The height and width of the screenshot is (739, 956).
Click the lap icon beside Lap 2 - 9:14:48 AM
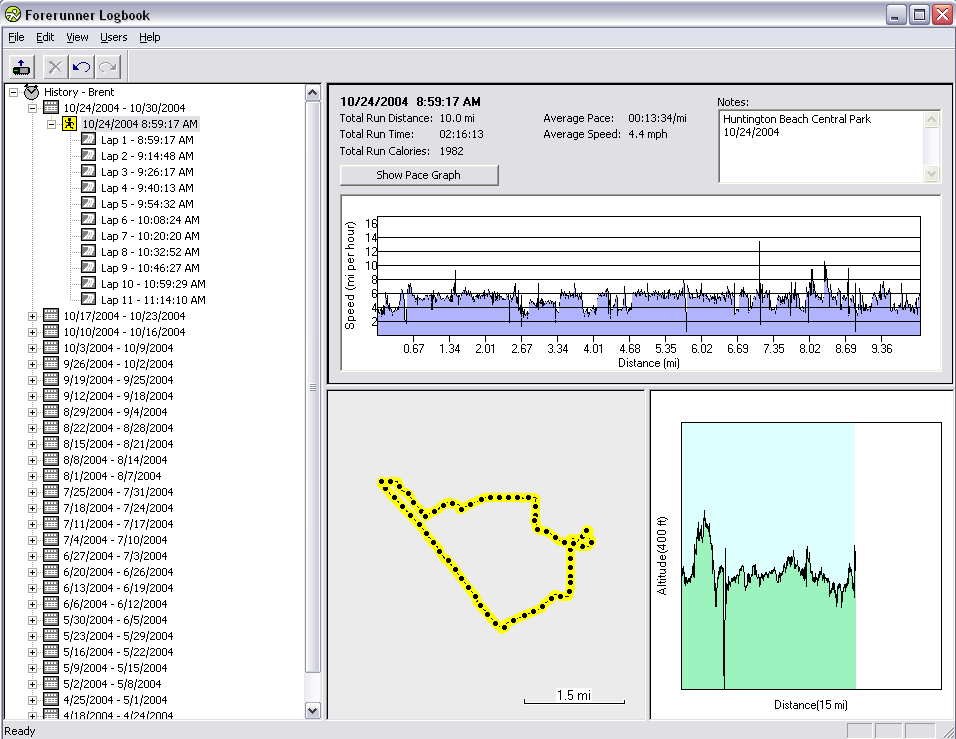(88, 155)
